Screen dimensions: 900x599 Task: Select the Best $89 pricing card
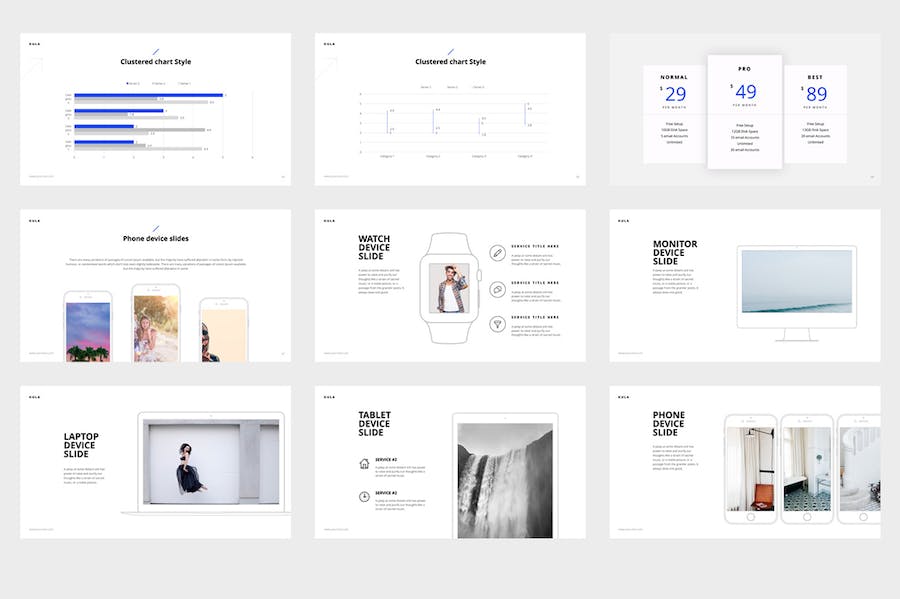point(815,114)
